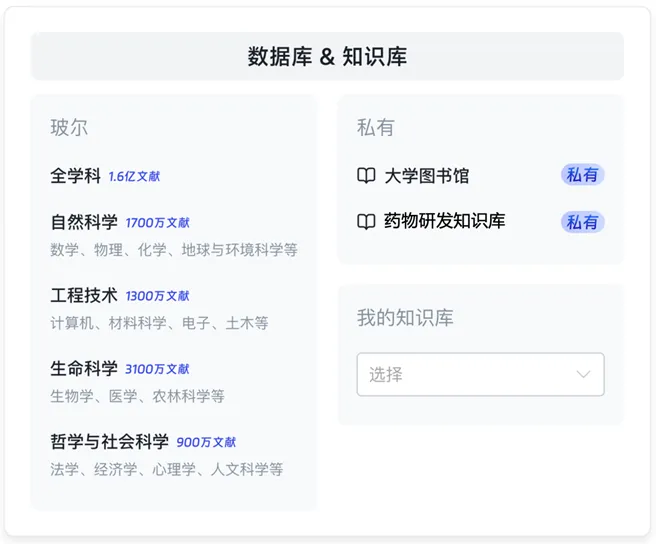Open the 药物研发知识库 private library
Viewport: 656px width, 544px height.
[444, 221]
